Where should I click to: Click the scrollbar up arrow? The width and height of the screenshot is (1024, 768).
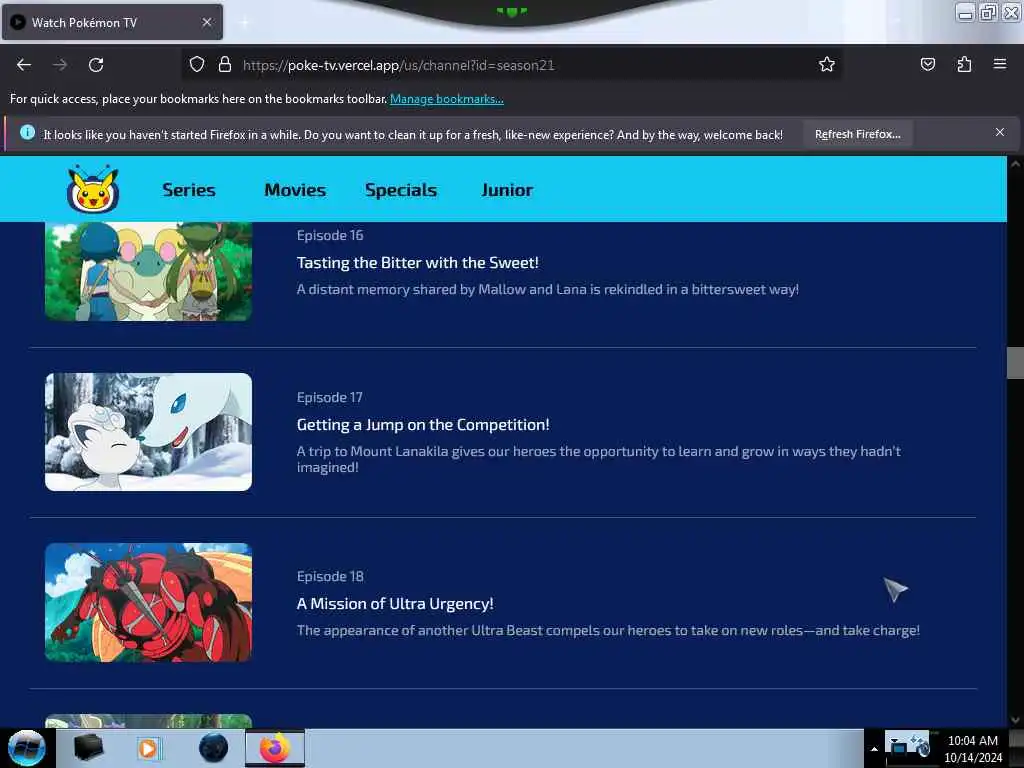pyautogui.click(x=1015, y=163)
